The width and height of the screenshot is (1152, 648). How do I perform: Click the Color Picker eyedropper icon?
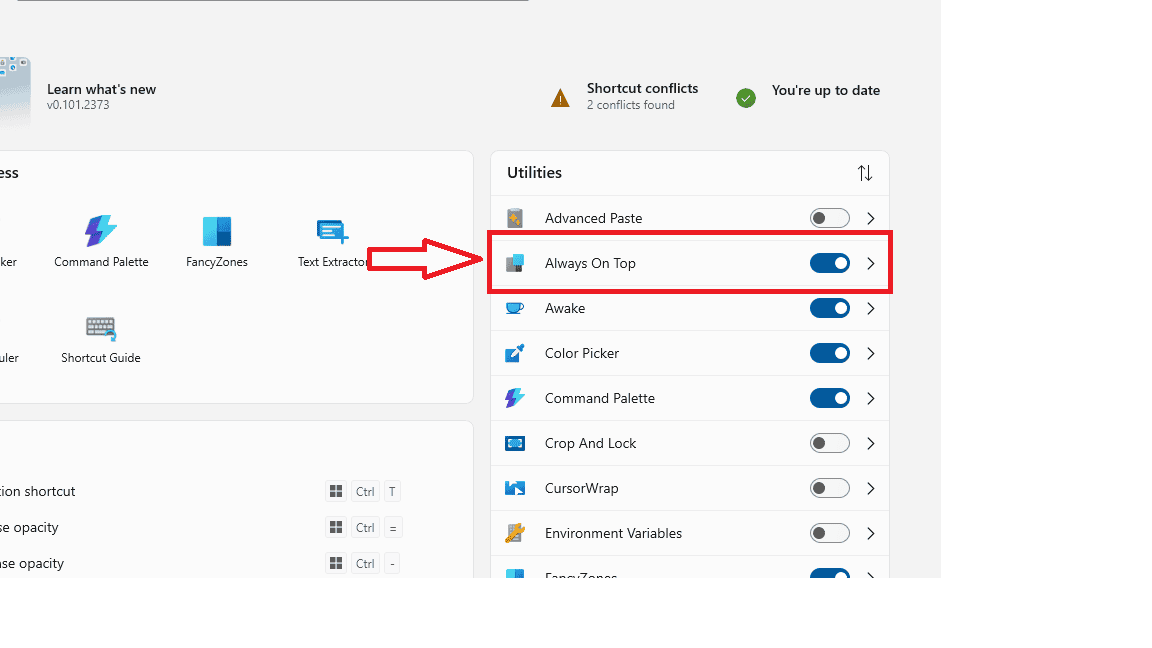[x=515, y=353]
